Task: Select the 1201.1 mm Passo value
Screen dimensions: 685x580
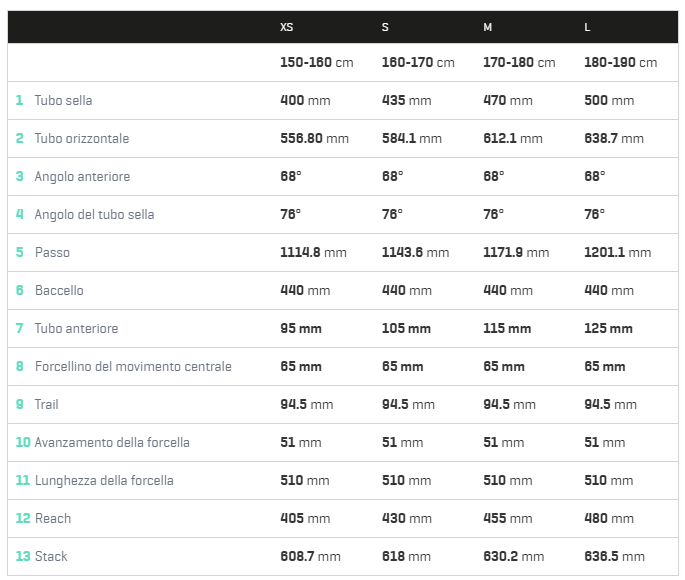Action: (617, 253)
